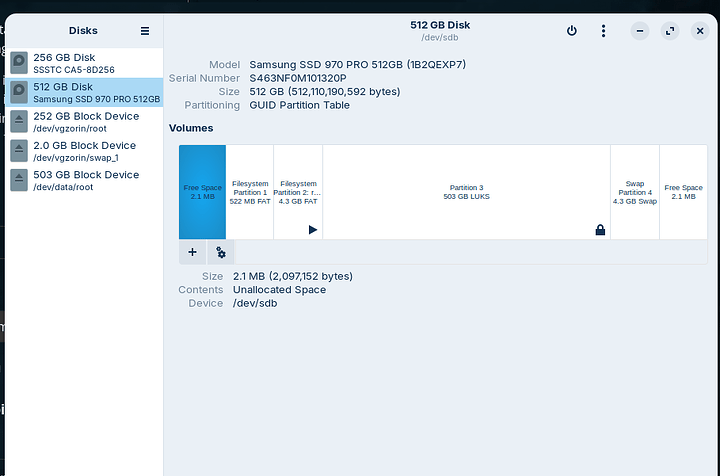Minimize the Disks window
This screenshot has width=720, height=476.
(x=640, y=31)
